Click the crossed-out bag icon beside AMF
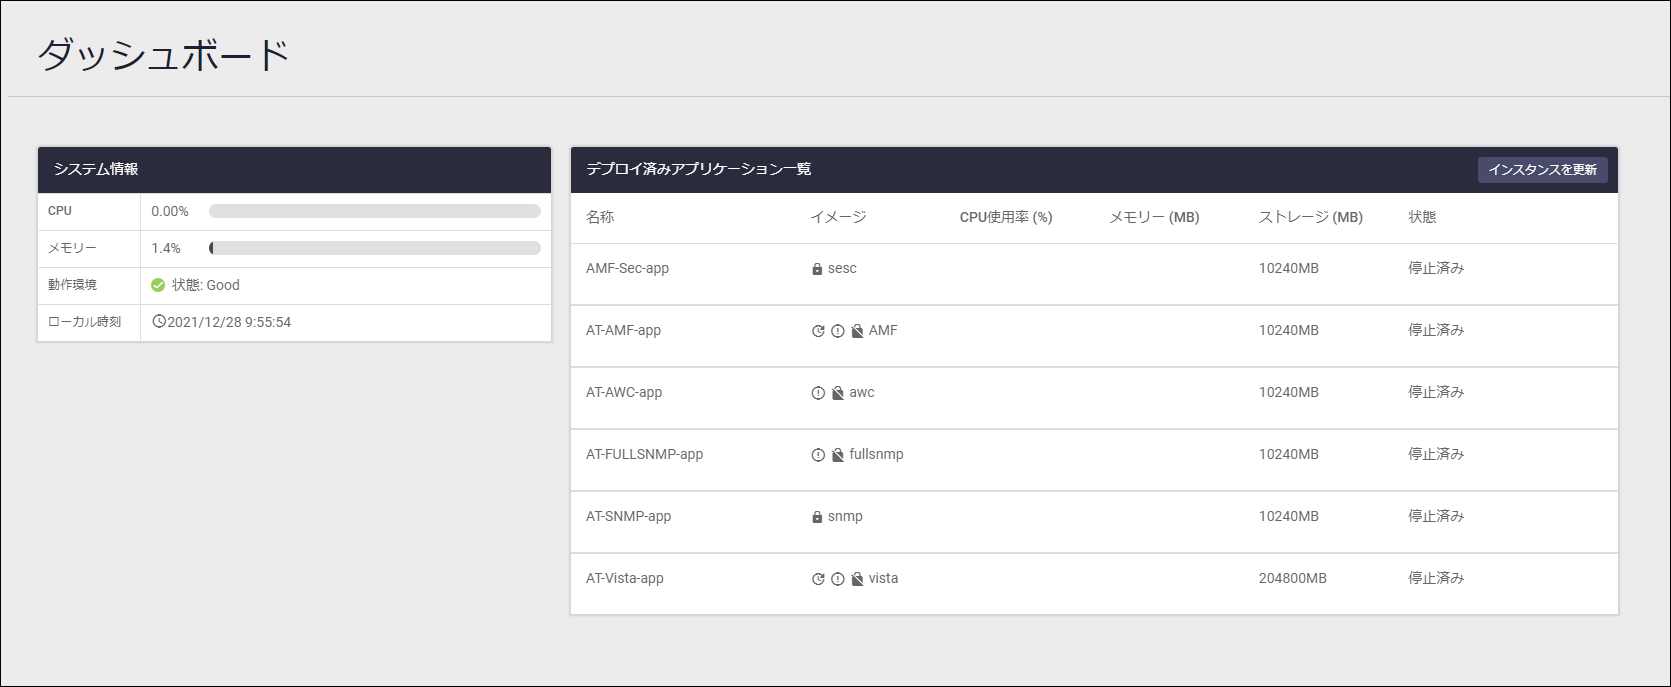This screenshot has height=687, width=1671. point(857,331)
